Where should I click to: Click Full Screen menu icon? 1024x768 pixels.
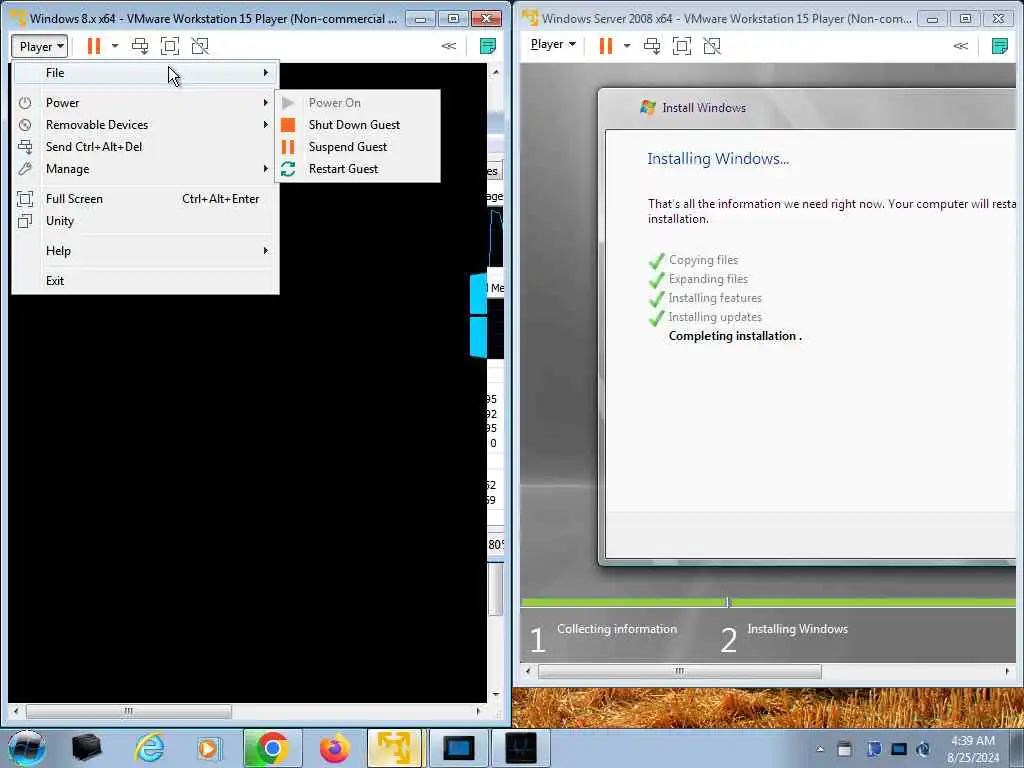pos(25,199)
